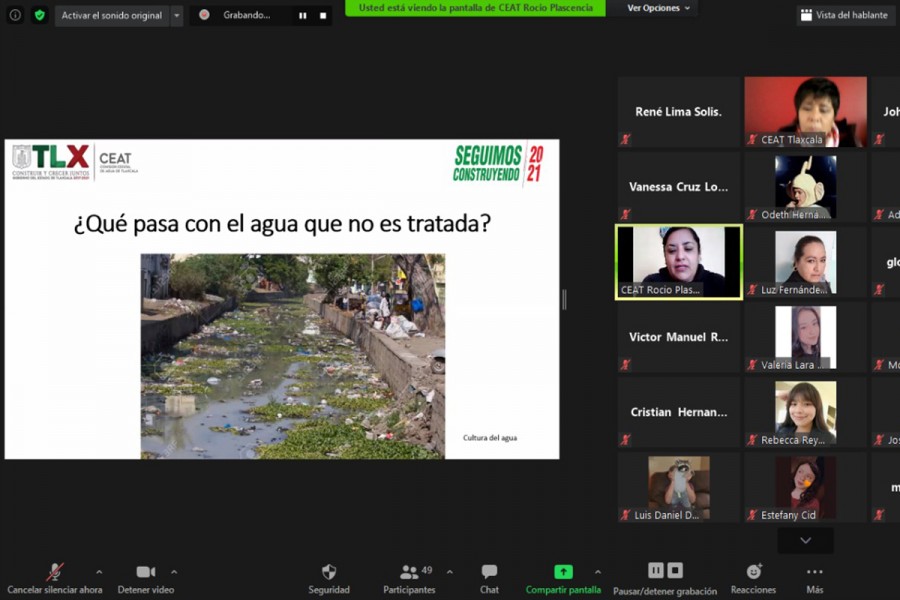Screen dimensions: 900x600
Task: Click the divider handle between slide and gallery
Action: tap(564, 299)
